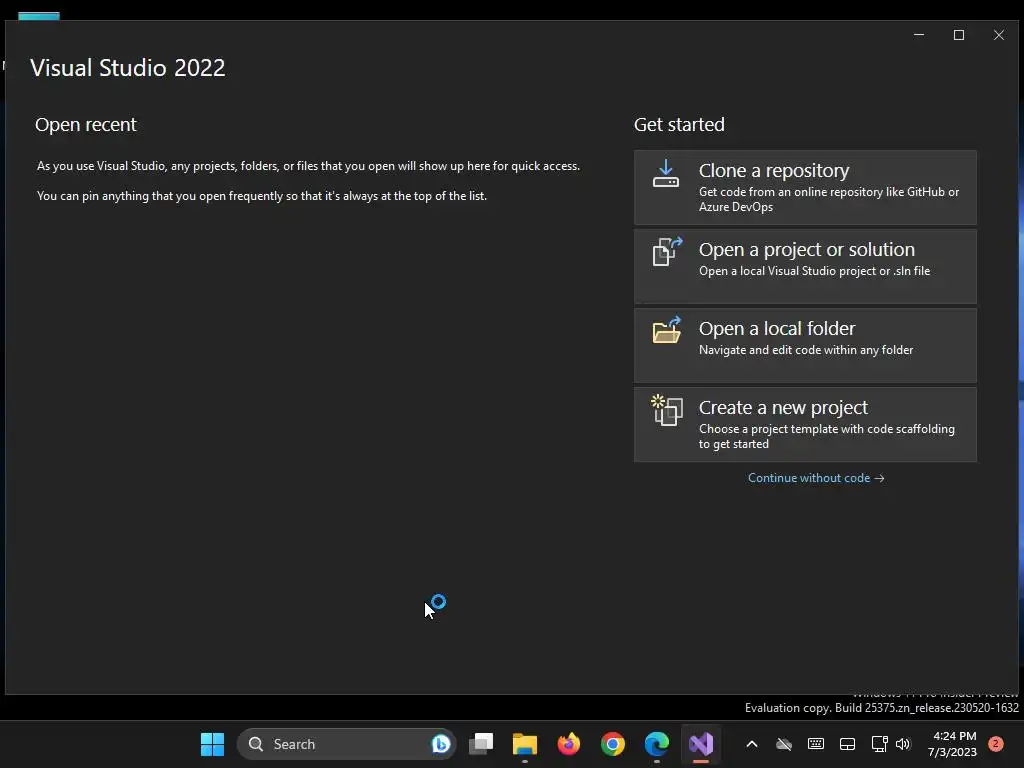This screenshot has height=768, width=1024.
Task: Click the Create a new project icon
Action: (667, 410)
